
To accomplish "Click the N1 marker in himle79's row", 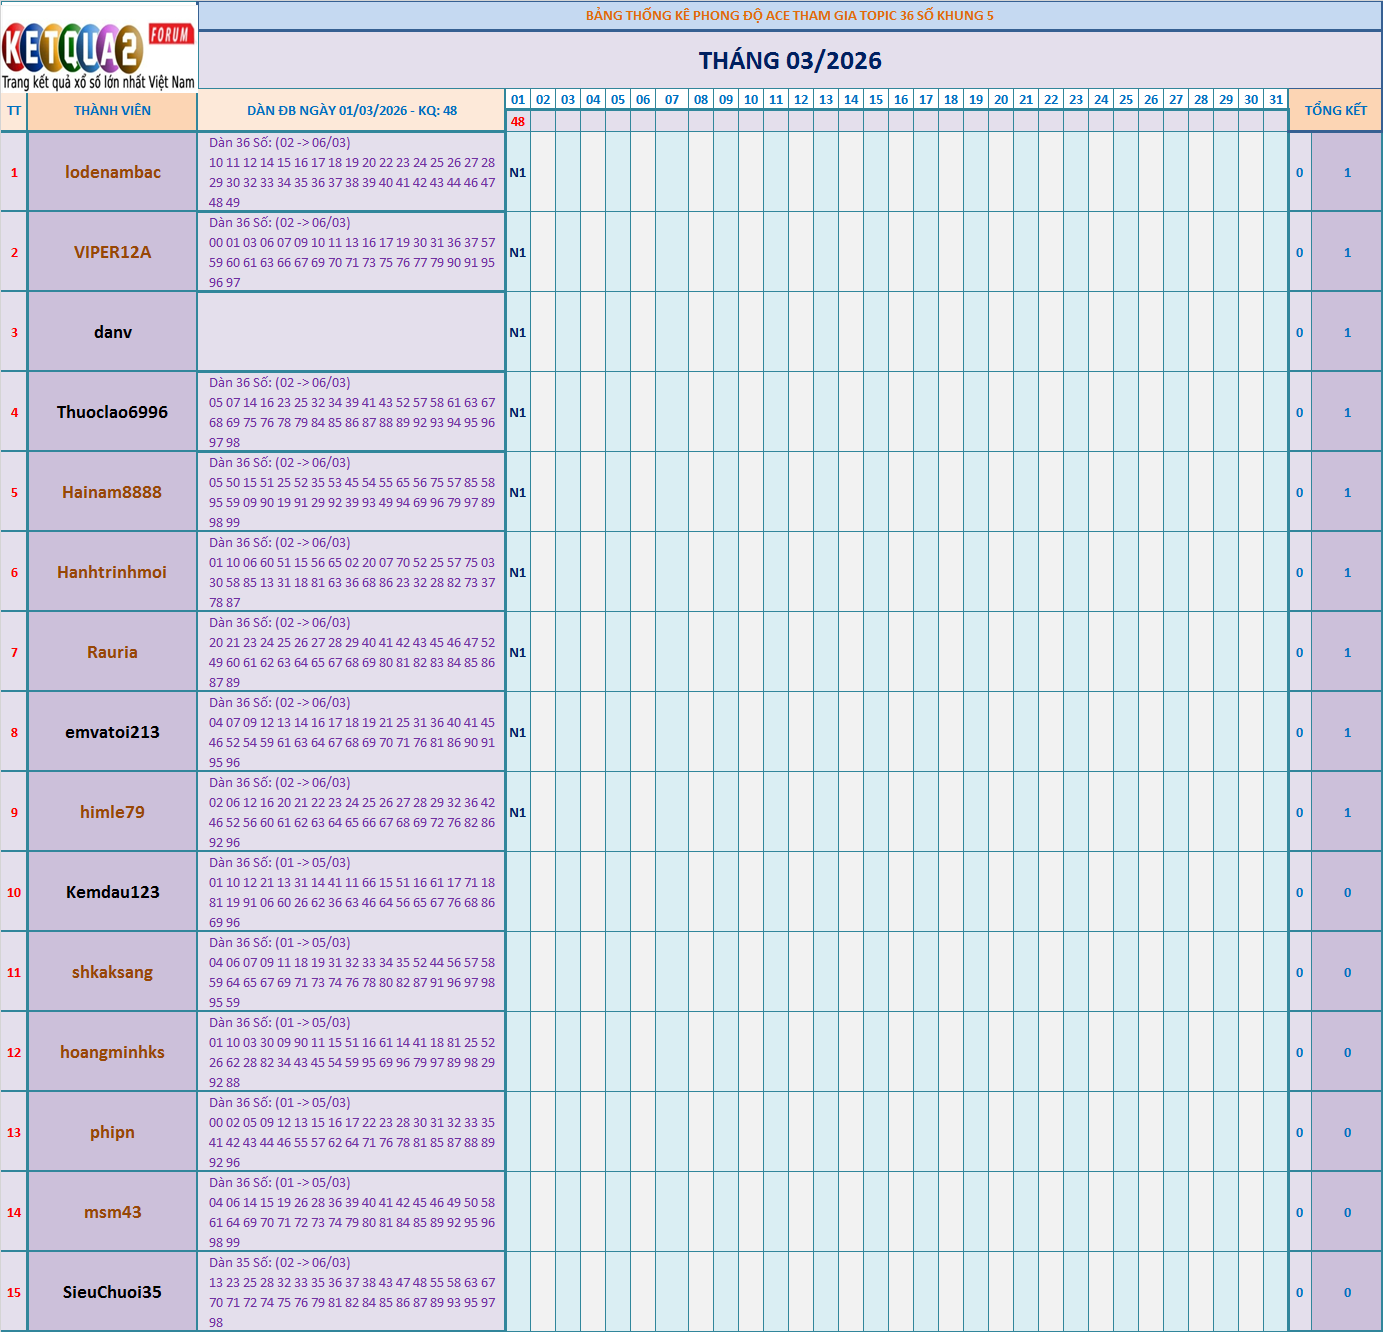I will [x=516, y=811].
